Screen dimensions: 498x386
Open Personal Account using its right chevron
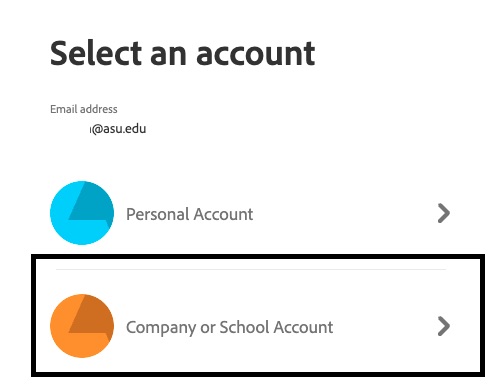444,213
